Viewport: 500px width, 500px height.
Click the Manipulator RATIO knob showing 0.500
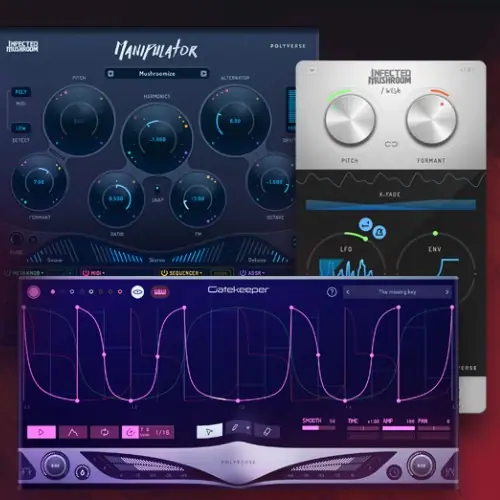coord(116,199)
